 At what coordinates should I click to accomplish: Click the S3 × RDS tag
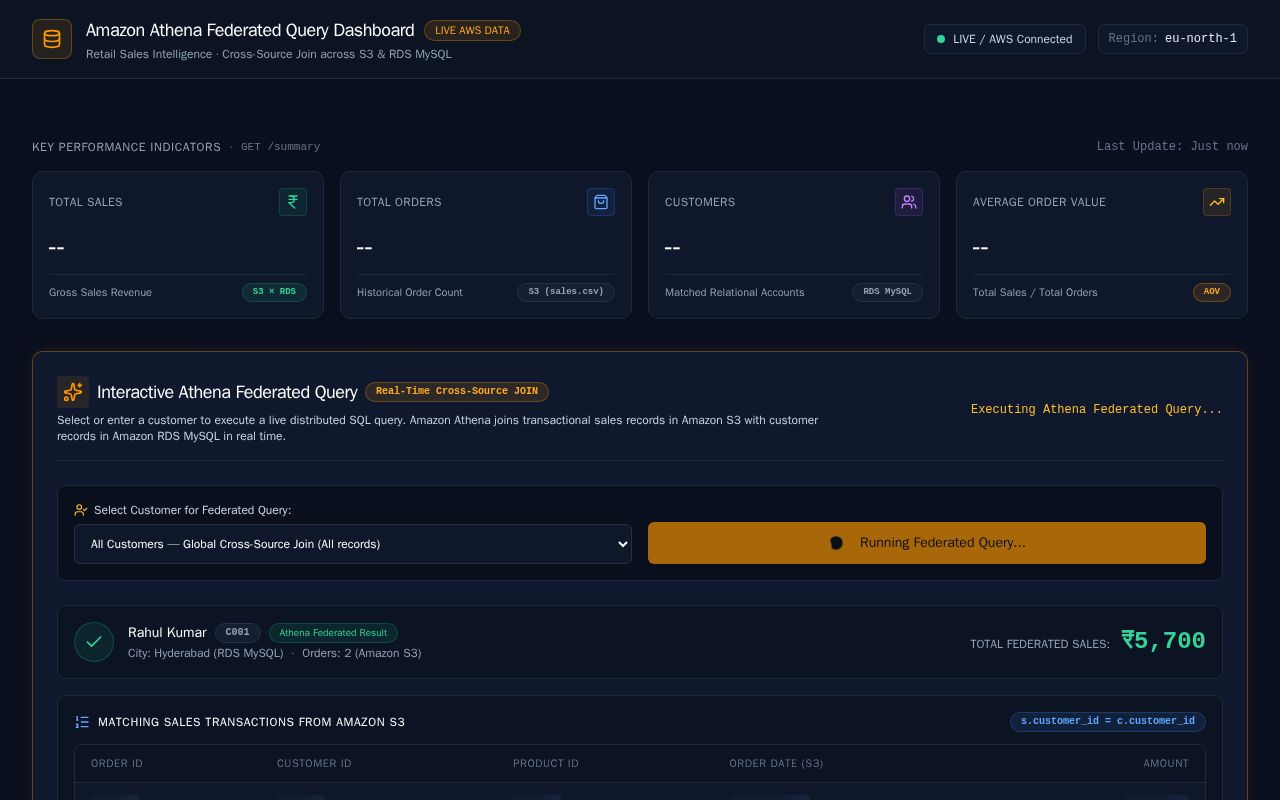(x=274, y=292)
